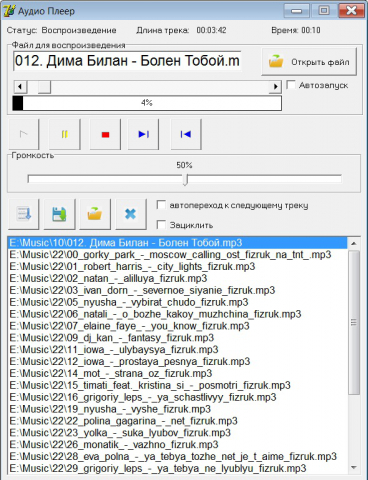Viewport: 368px width, 480px height.
Task: Skip to the next track
Action: [x=144, y=134]
